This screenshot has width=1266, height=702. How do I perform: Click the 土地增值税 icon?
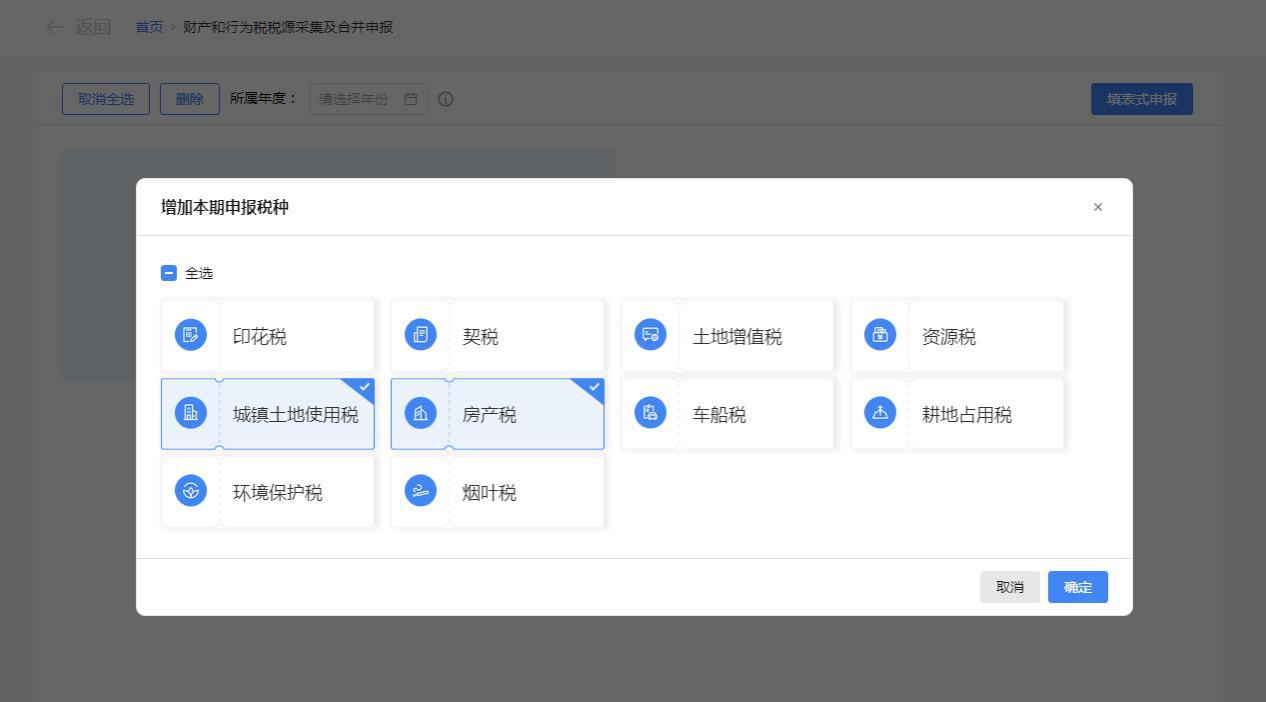coord(650,336)
